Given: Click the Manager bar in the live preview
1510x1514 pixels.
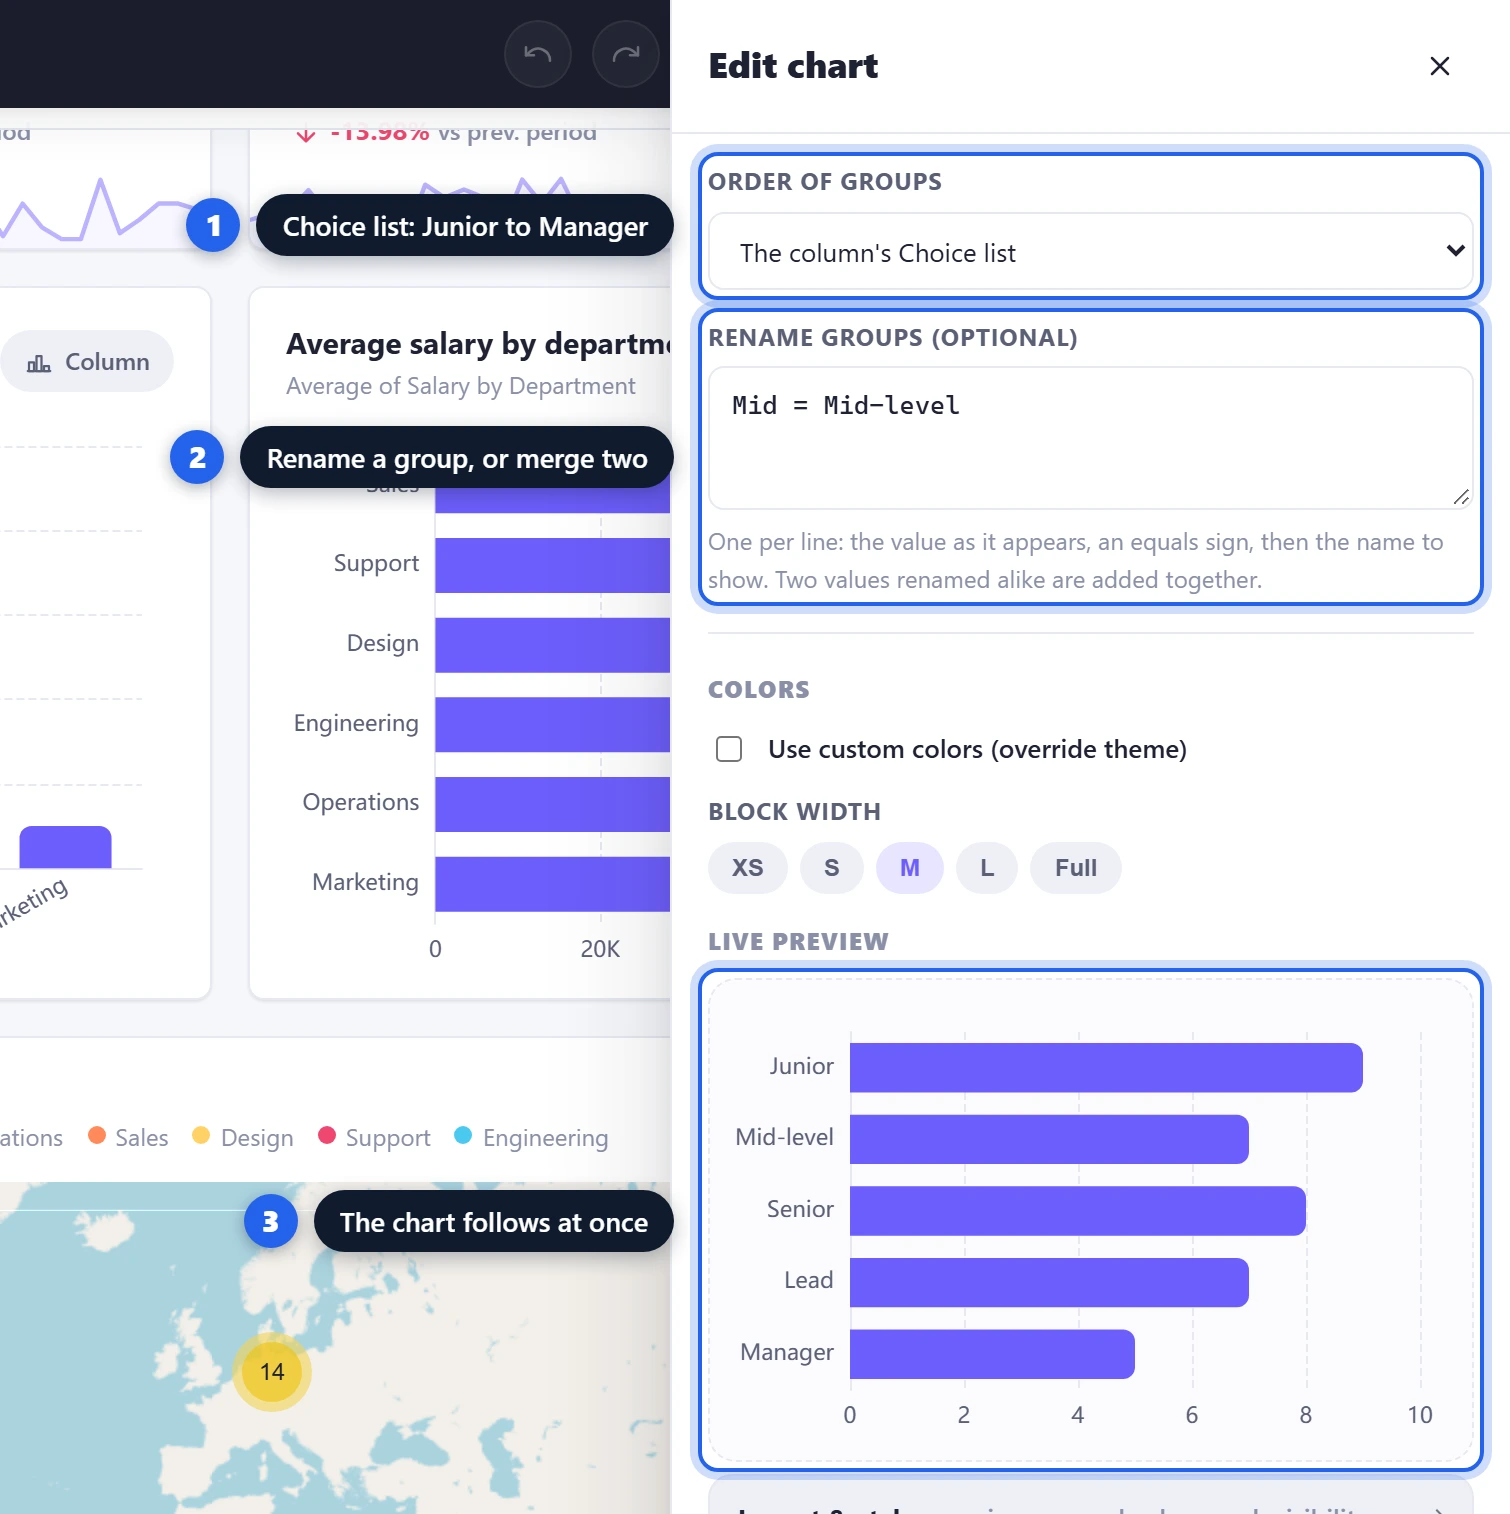Looking at the screenshot, I should pyautogui.click(x=992, y=1354).
